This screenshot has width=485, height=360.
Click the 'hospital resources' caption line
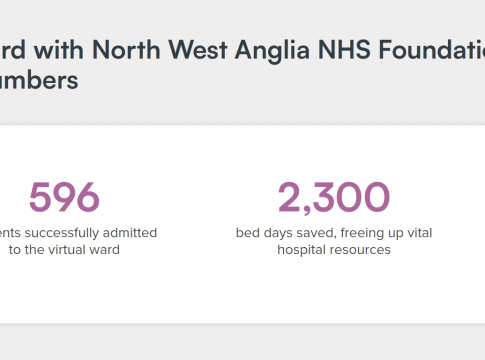coord(334,250)
